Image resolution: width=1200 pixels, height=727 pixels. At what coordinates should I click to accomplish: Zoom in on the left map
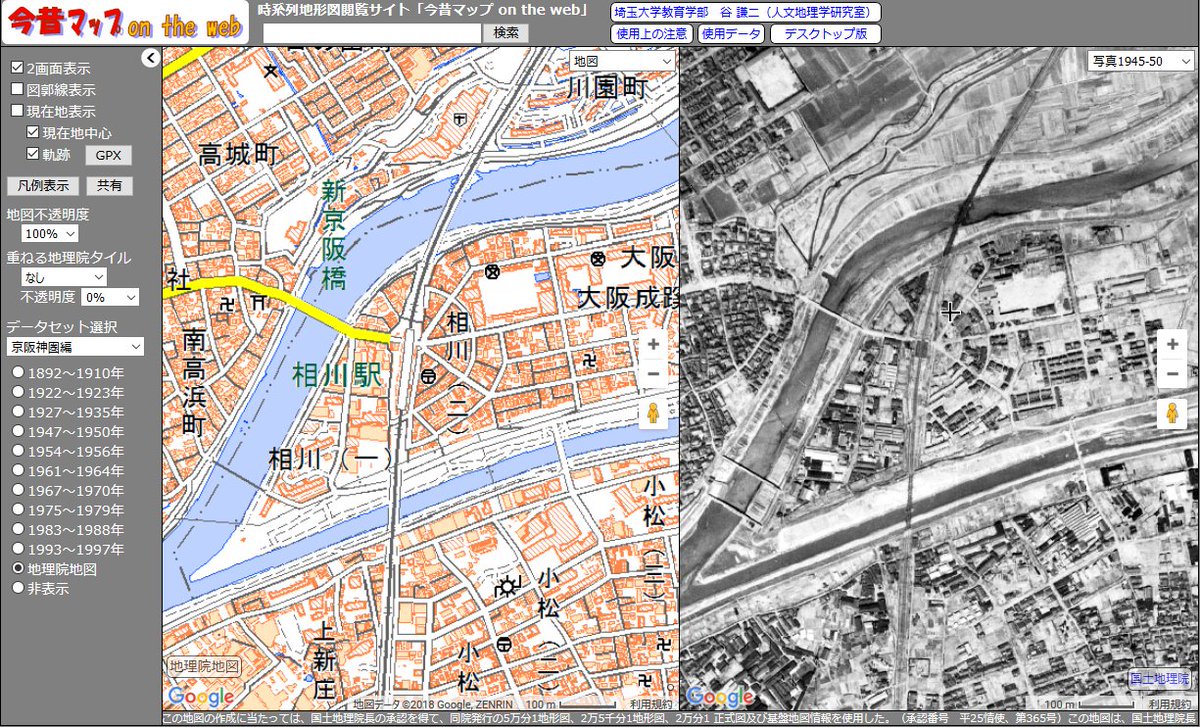(653, 344)
